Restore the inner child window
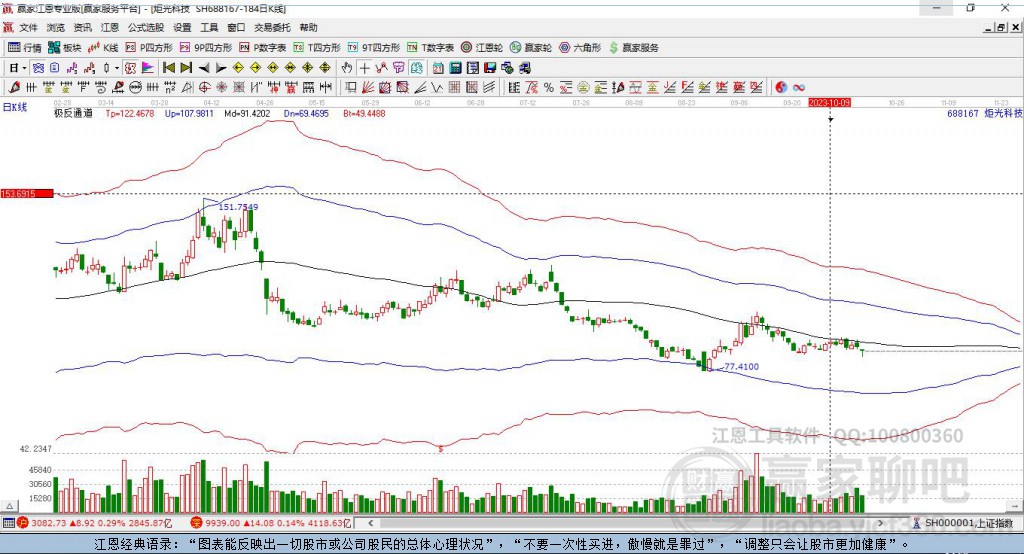 coord(1001,27)
